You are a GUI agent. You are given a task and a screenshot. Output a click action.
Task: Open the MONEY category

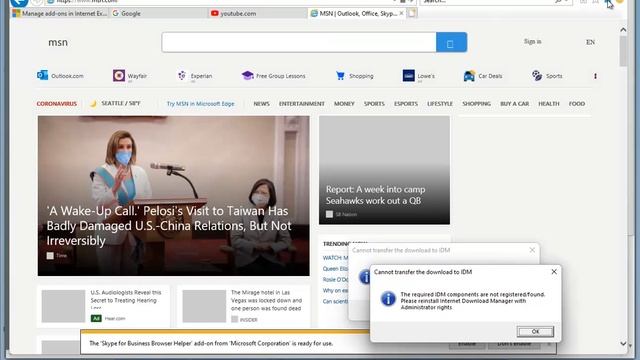[344, 104]
